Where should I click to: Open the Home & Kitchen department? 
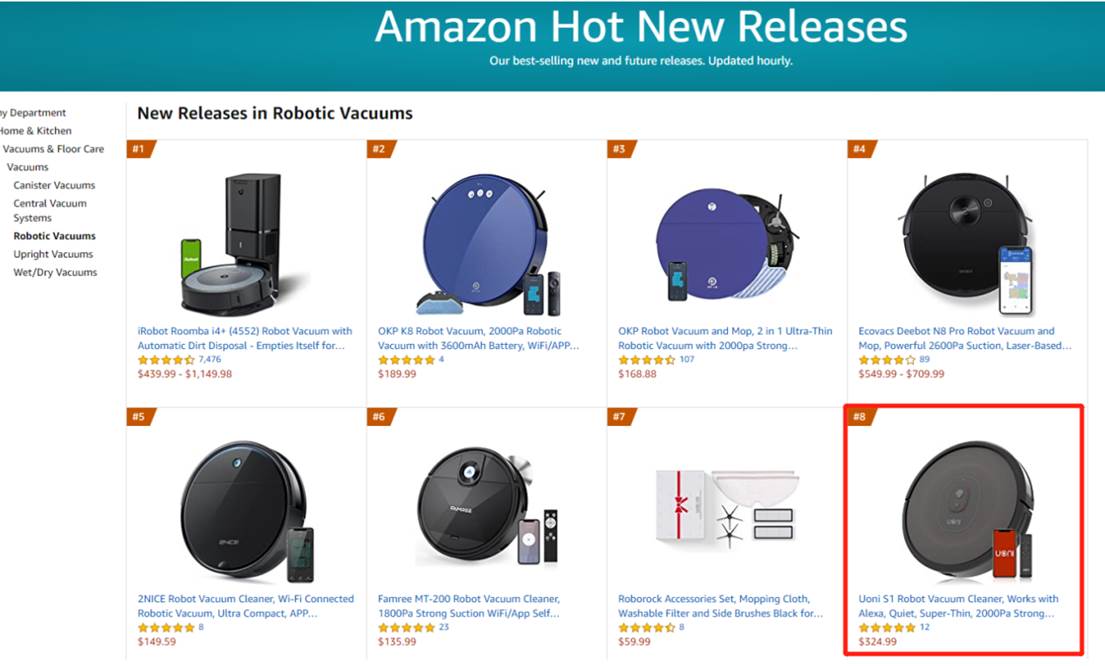36,131
